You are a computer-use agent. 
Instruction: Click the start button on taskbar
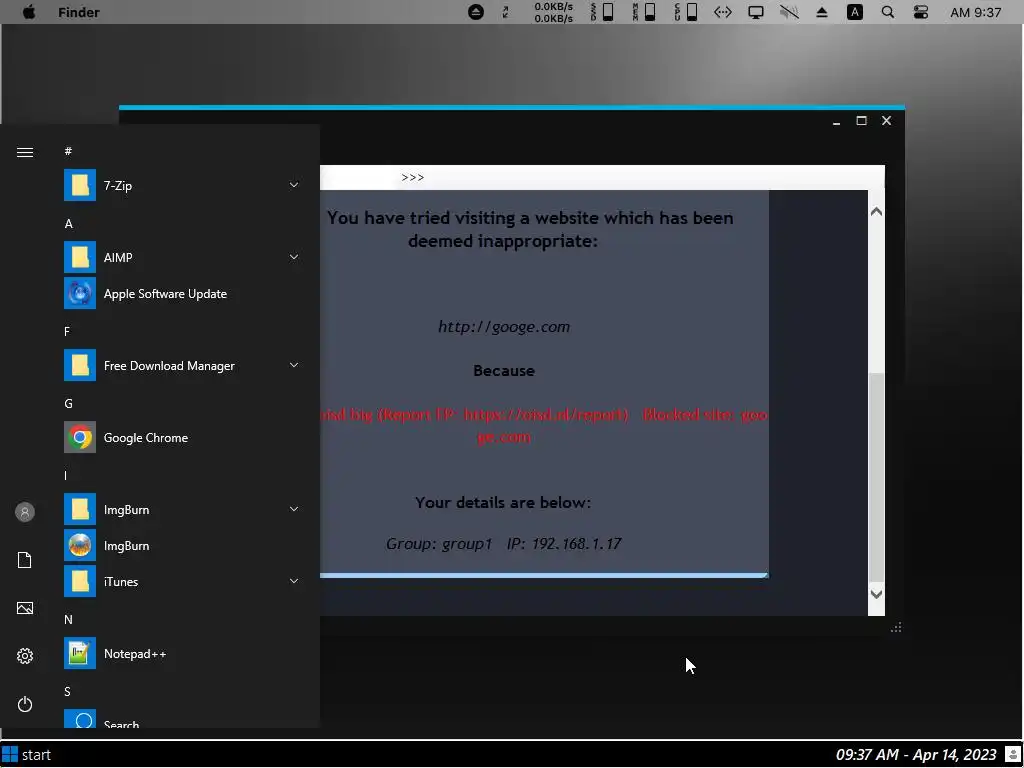point(27,755)
